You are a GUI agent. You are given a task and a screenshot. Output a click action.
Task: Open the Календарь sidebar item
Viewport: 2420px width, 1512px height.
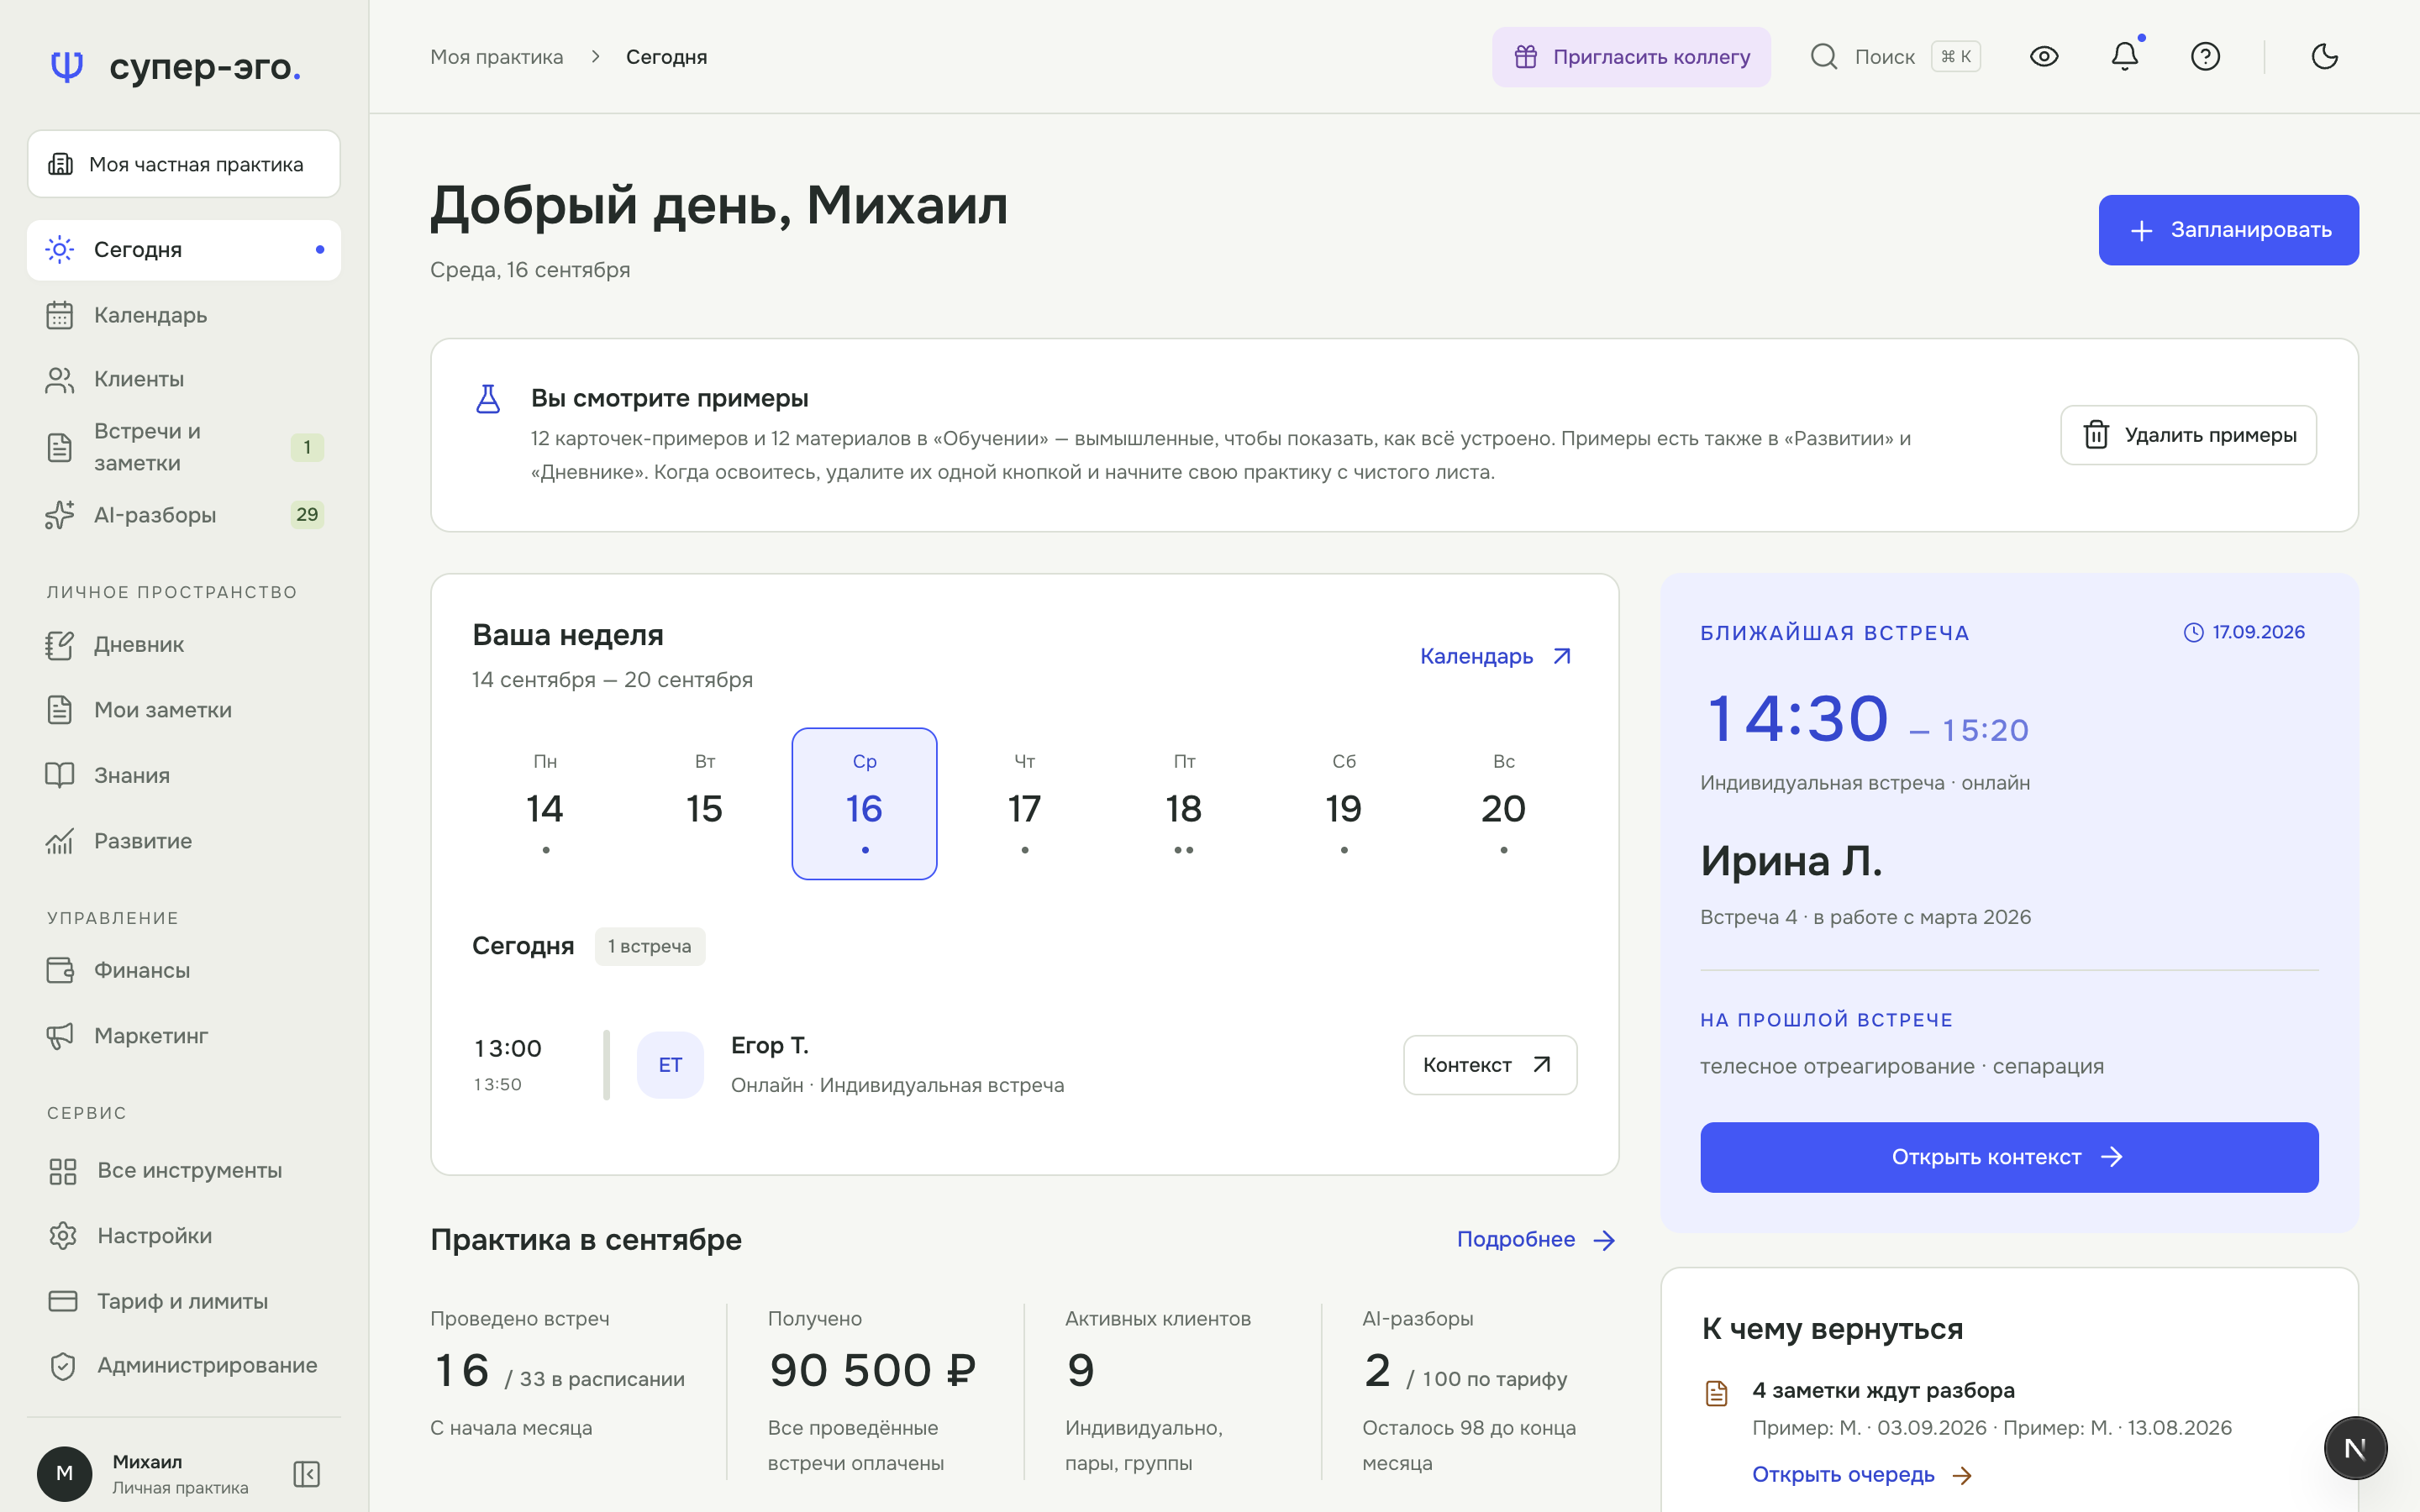(x=184, y=315)
